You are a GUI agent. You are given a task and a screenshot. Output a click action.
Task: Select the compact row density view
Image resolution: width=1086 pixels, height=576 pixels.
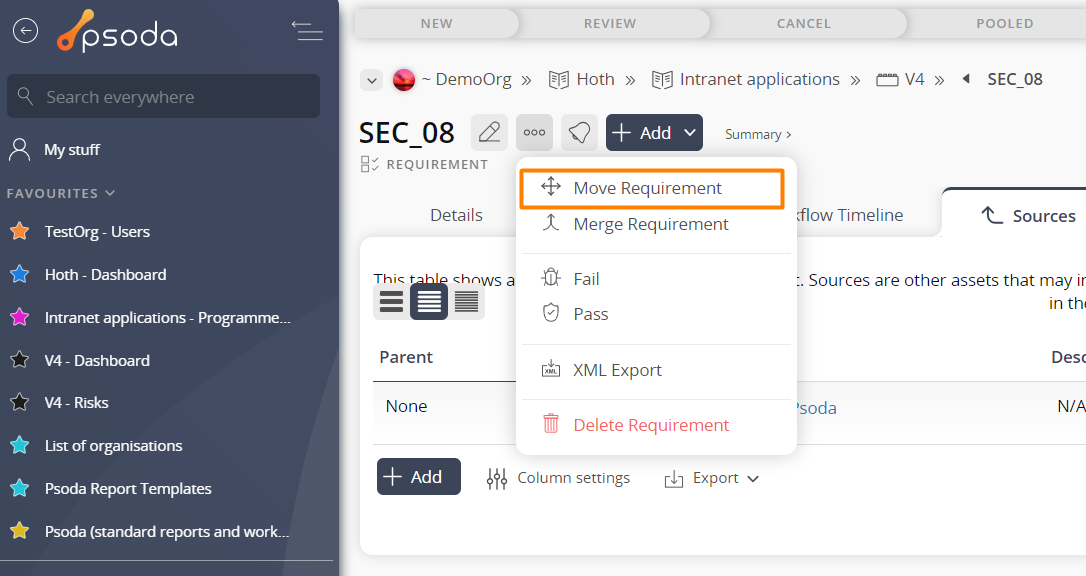click(x=466, y=301)
